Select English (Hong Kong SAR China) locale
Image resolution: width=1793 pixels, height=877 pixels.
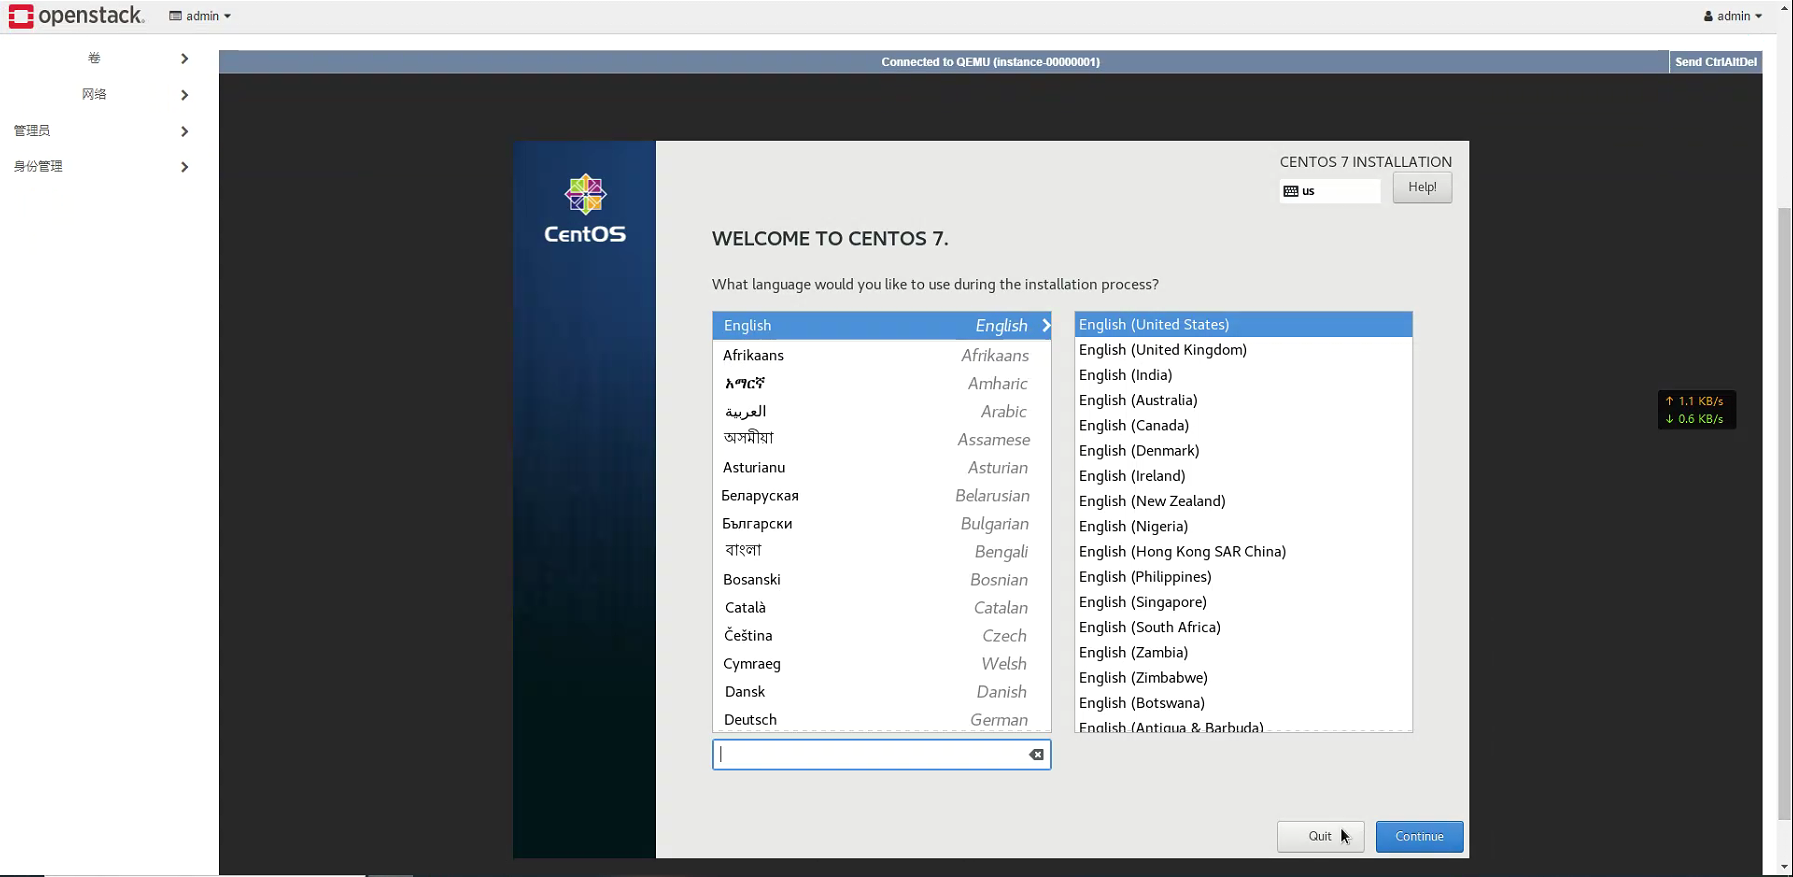pyautogui.click(x=1243, y=552)
